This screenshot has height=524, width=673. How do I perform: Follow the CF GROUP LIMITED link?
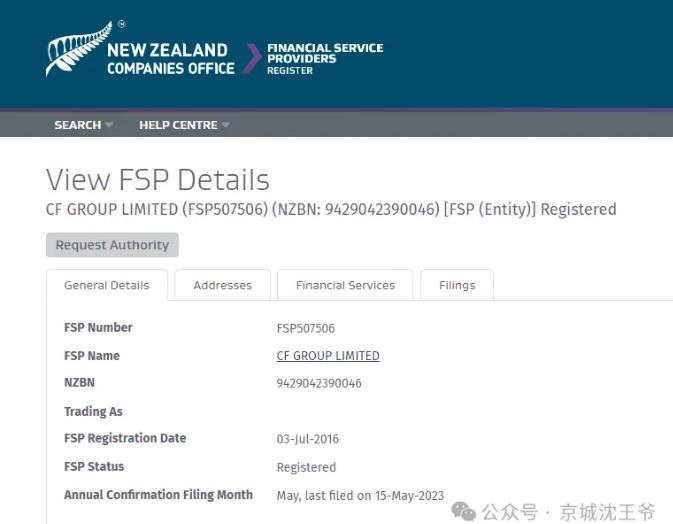click(x=328, y=356)
